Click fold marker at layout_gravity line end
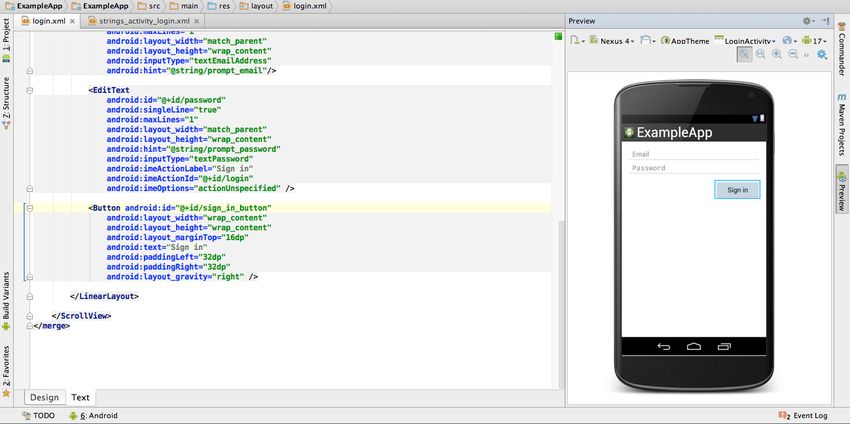Image resolution: width=850 pixels, height=424 pixels. [x=29, y=277]
